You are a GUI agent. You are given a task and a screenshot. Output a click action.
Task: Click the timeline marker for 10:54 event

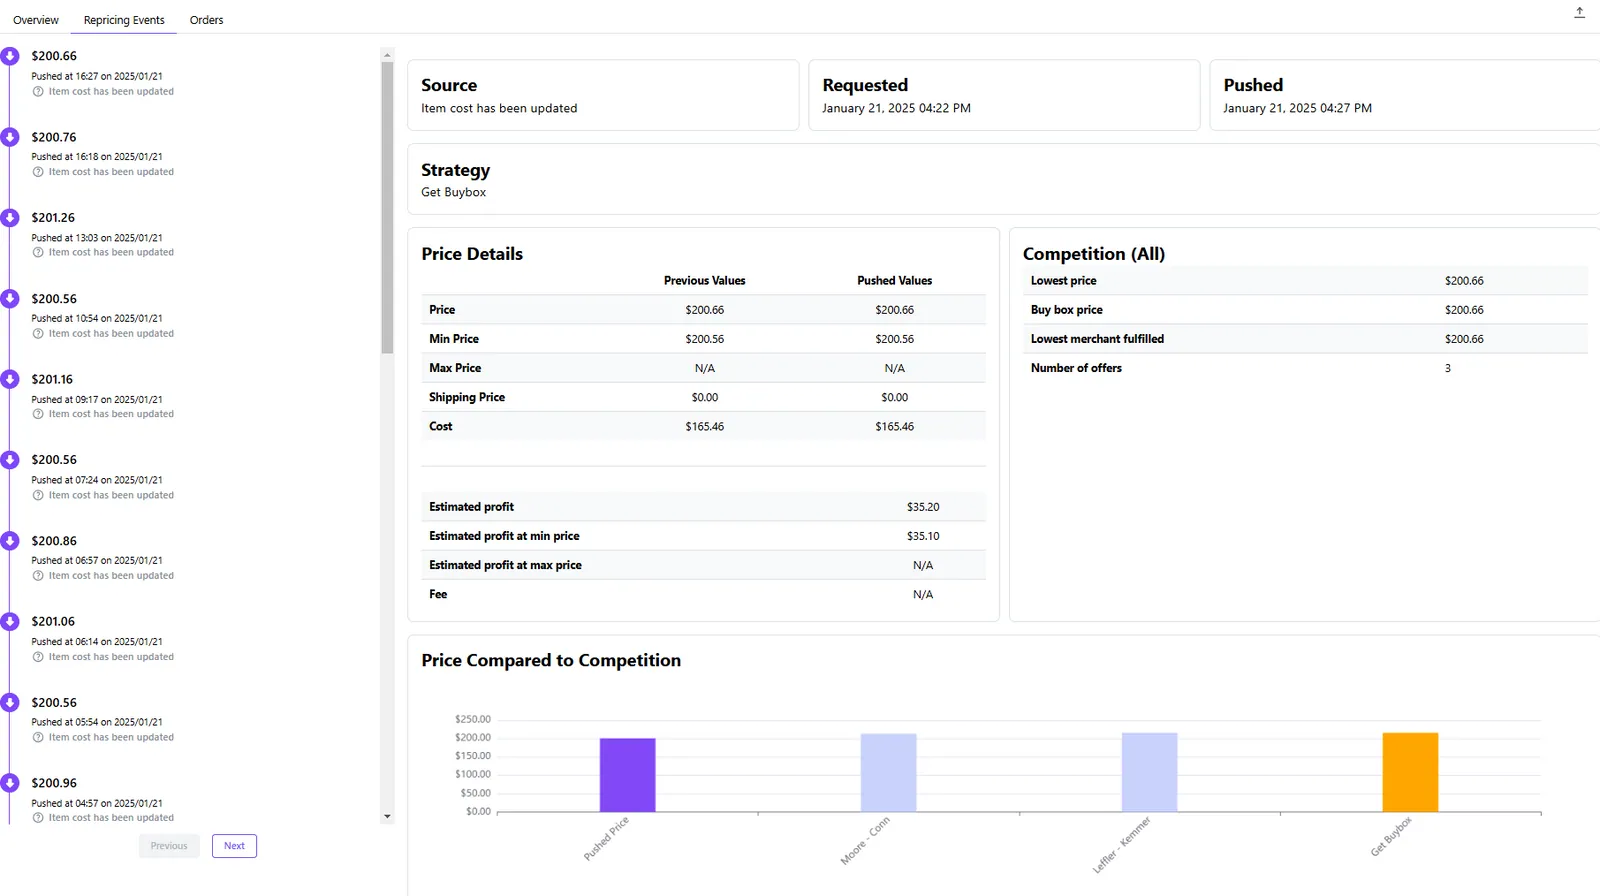(10, 298)
